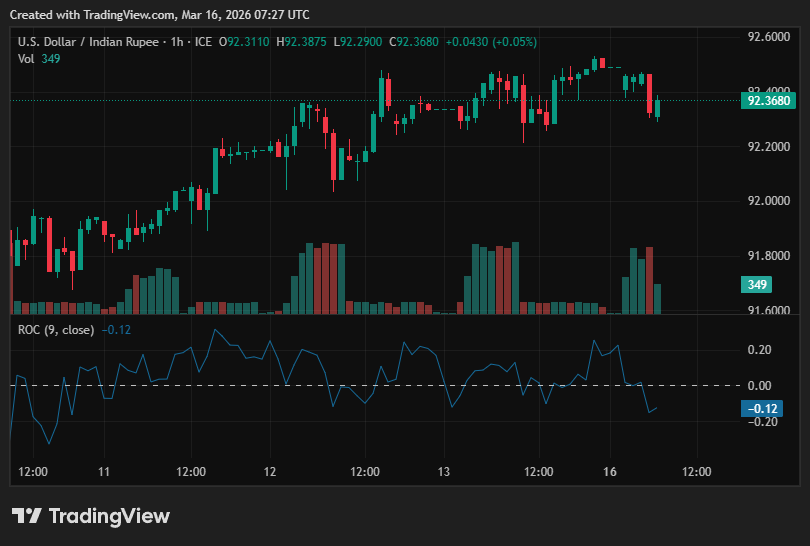
Task: Select the ROC (9, close) indicator label
Action: [x=56, y=330]
